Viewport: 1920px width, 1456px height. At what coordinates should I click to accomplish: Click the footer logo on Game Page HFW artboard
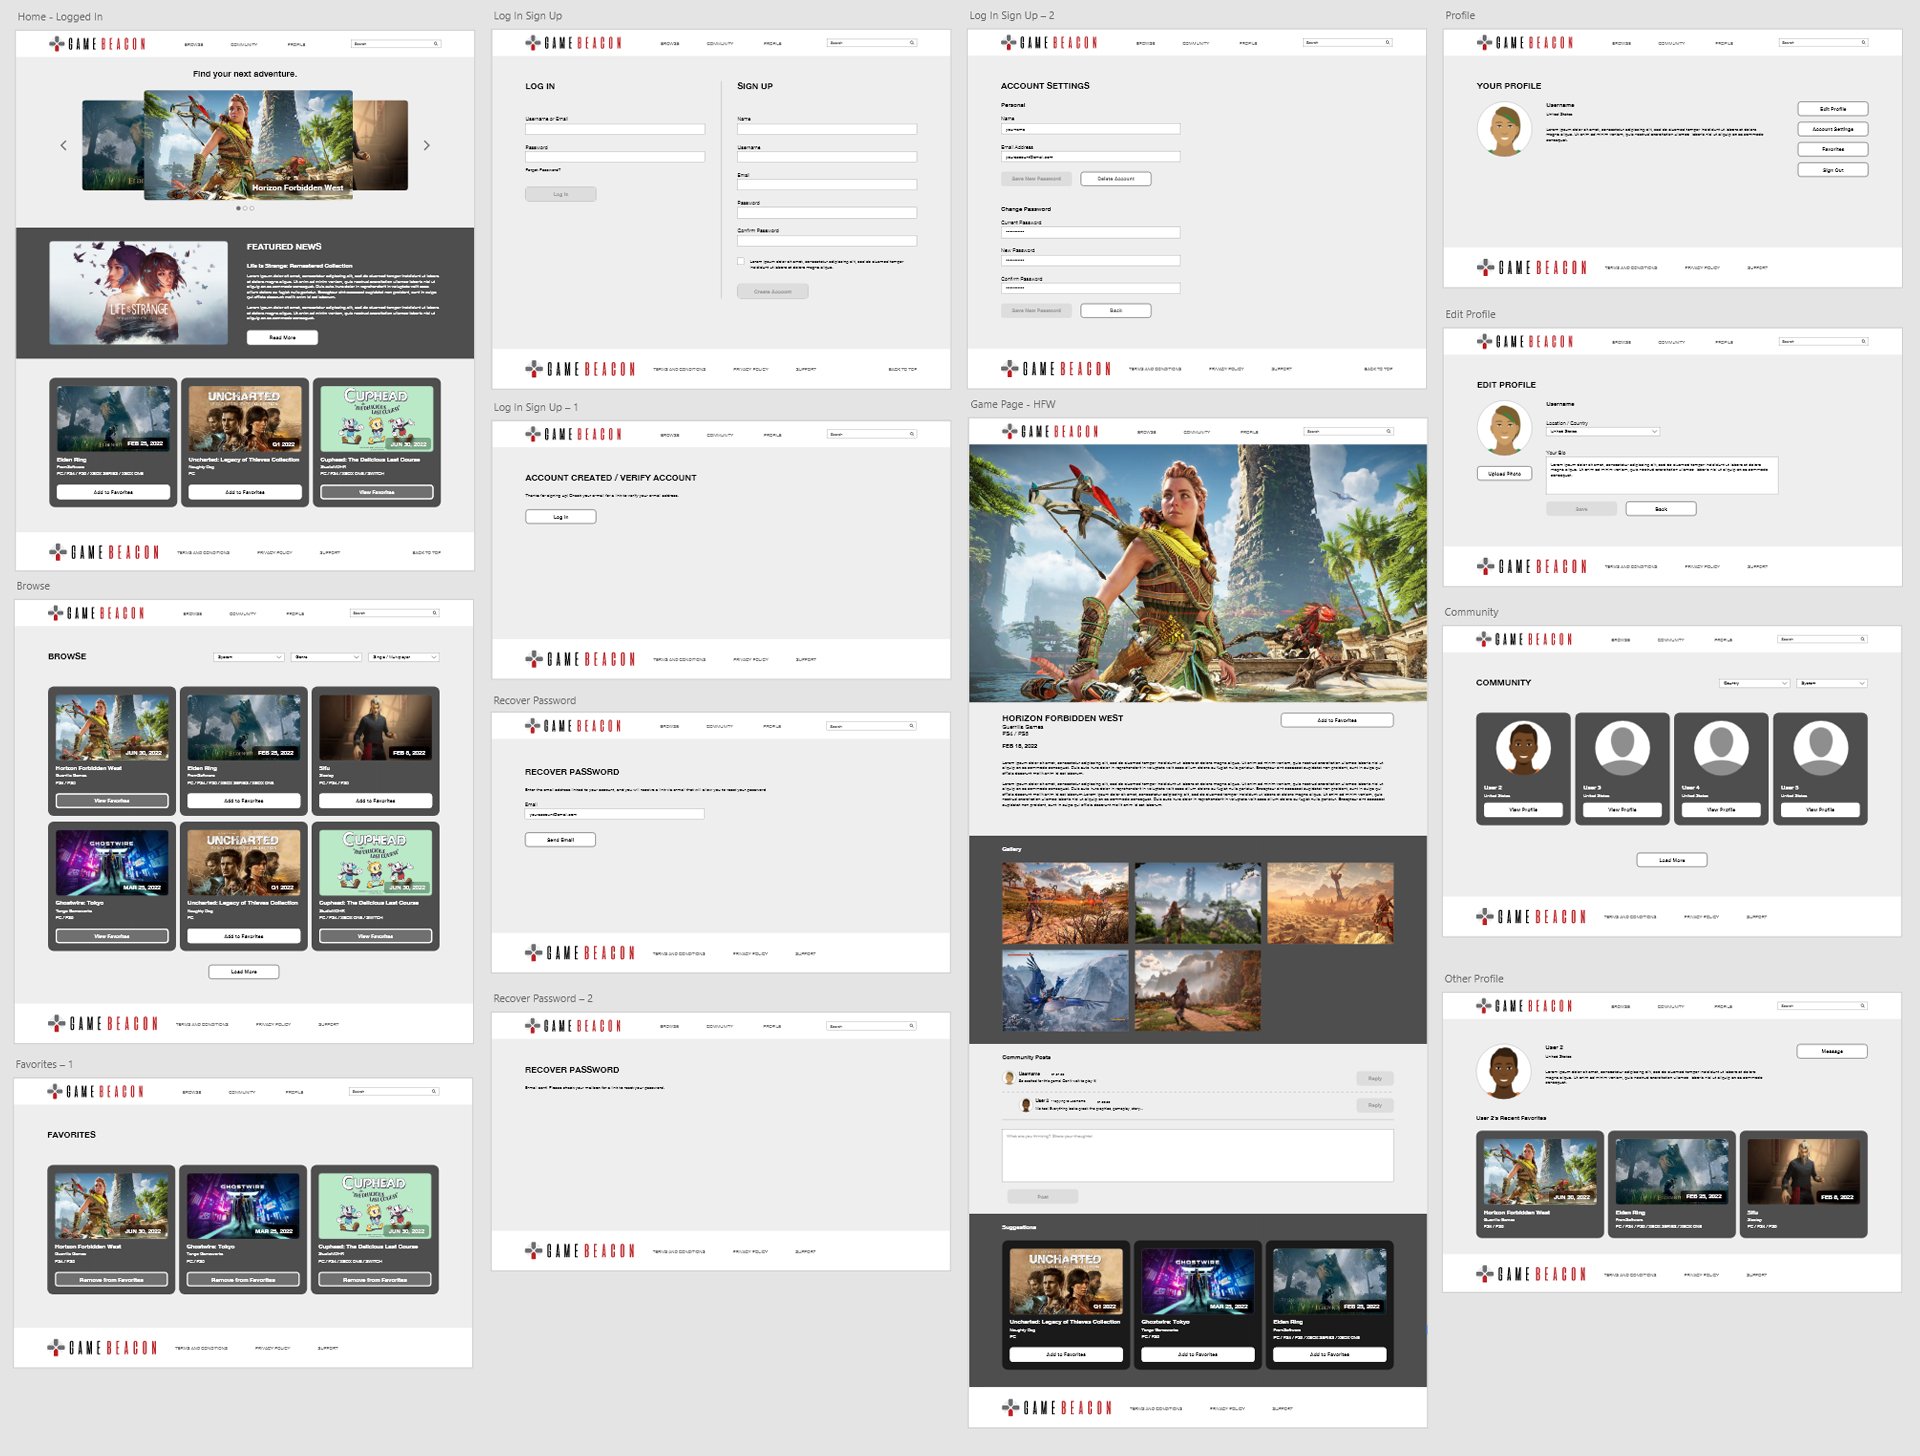(x=1057, y=1408)
